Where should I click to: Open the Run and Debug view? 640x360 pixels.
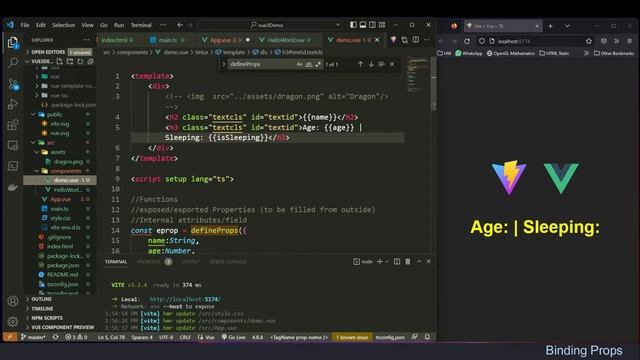coord(13,104)
